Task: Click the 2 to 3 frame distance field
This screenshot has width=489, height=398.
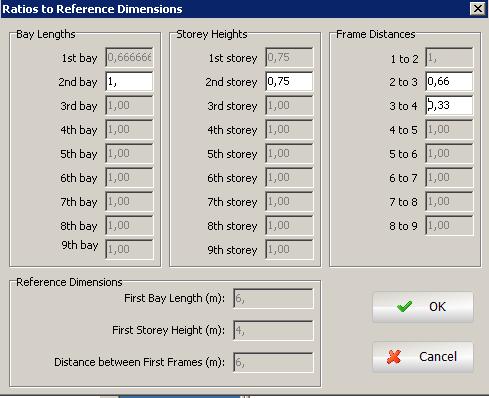Action: click(x=449, y=82)
